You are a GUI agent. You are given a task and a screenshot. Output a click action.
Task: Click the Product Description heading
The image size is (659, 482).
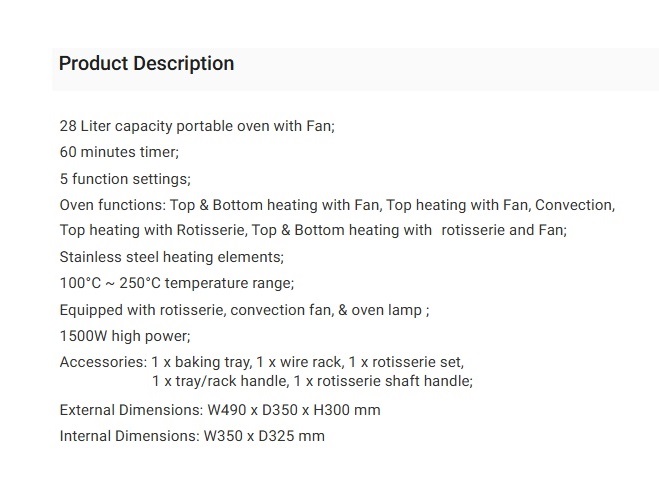coord(146,64)
